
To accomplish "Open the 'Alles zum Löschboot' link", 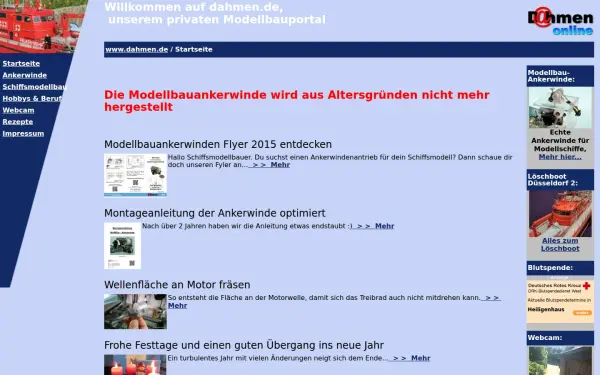I will 560,245.
